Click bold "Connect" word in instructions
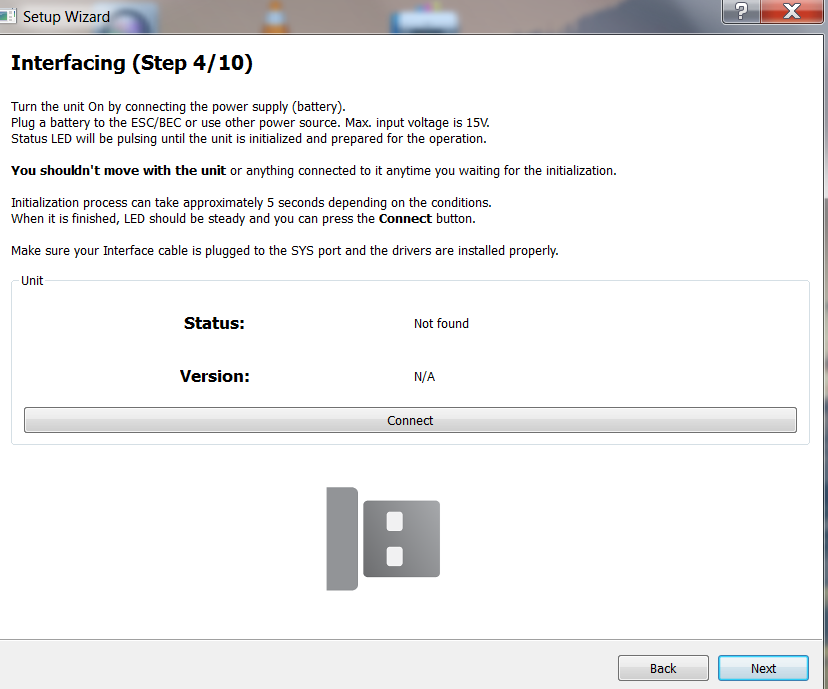 405,219
